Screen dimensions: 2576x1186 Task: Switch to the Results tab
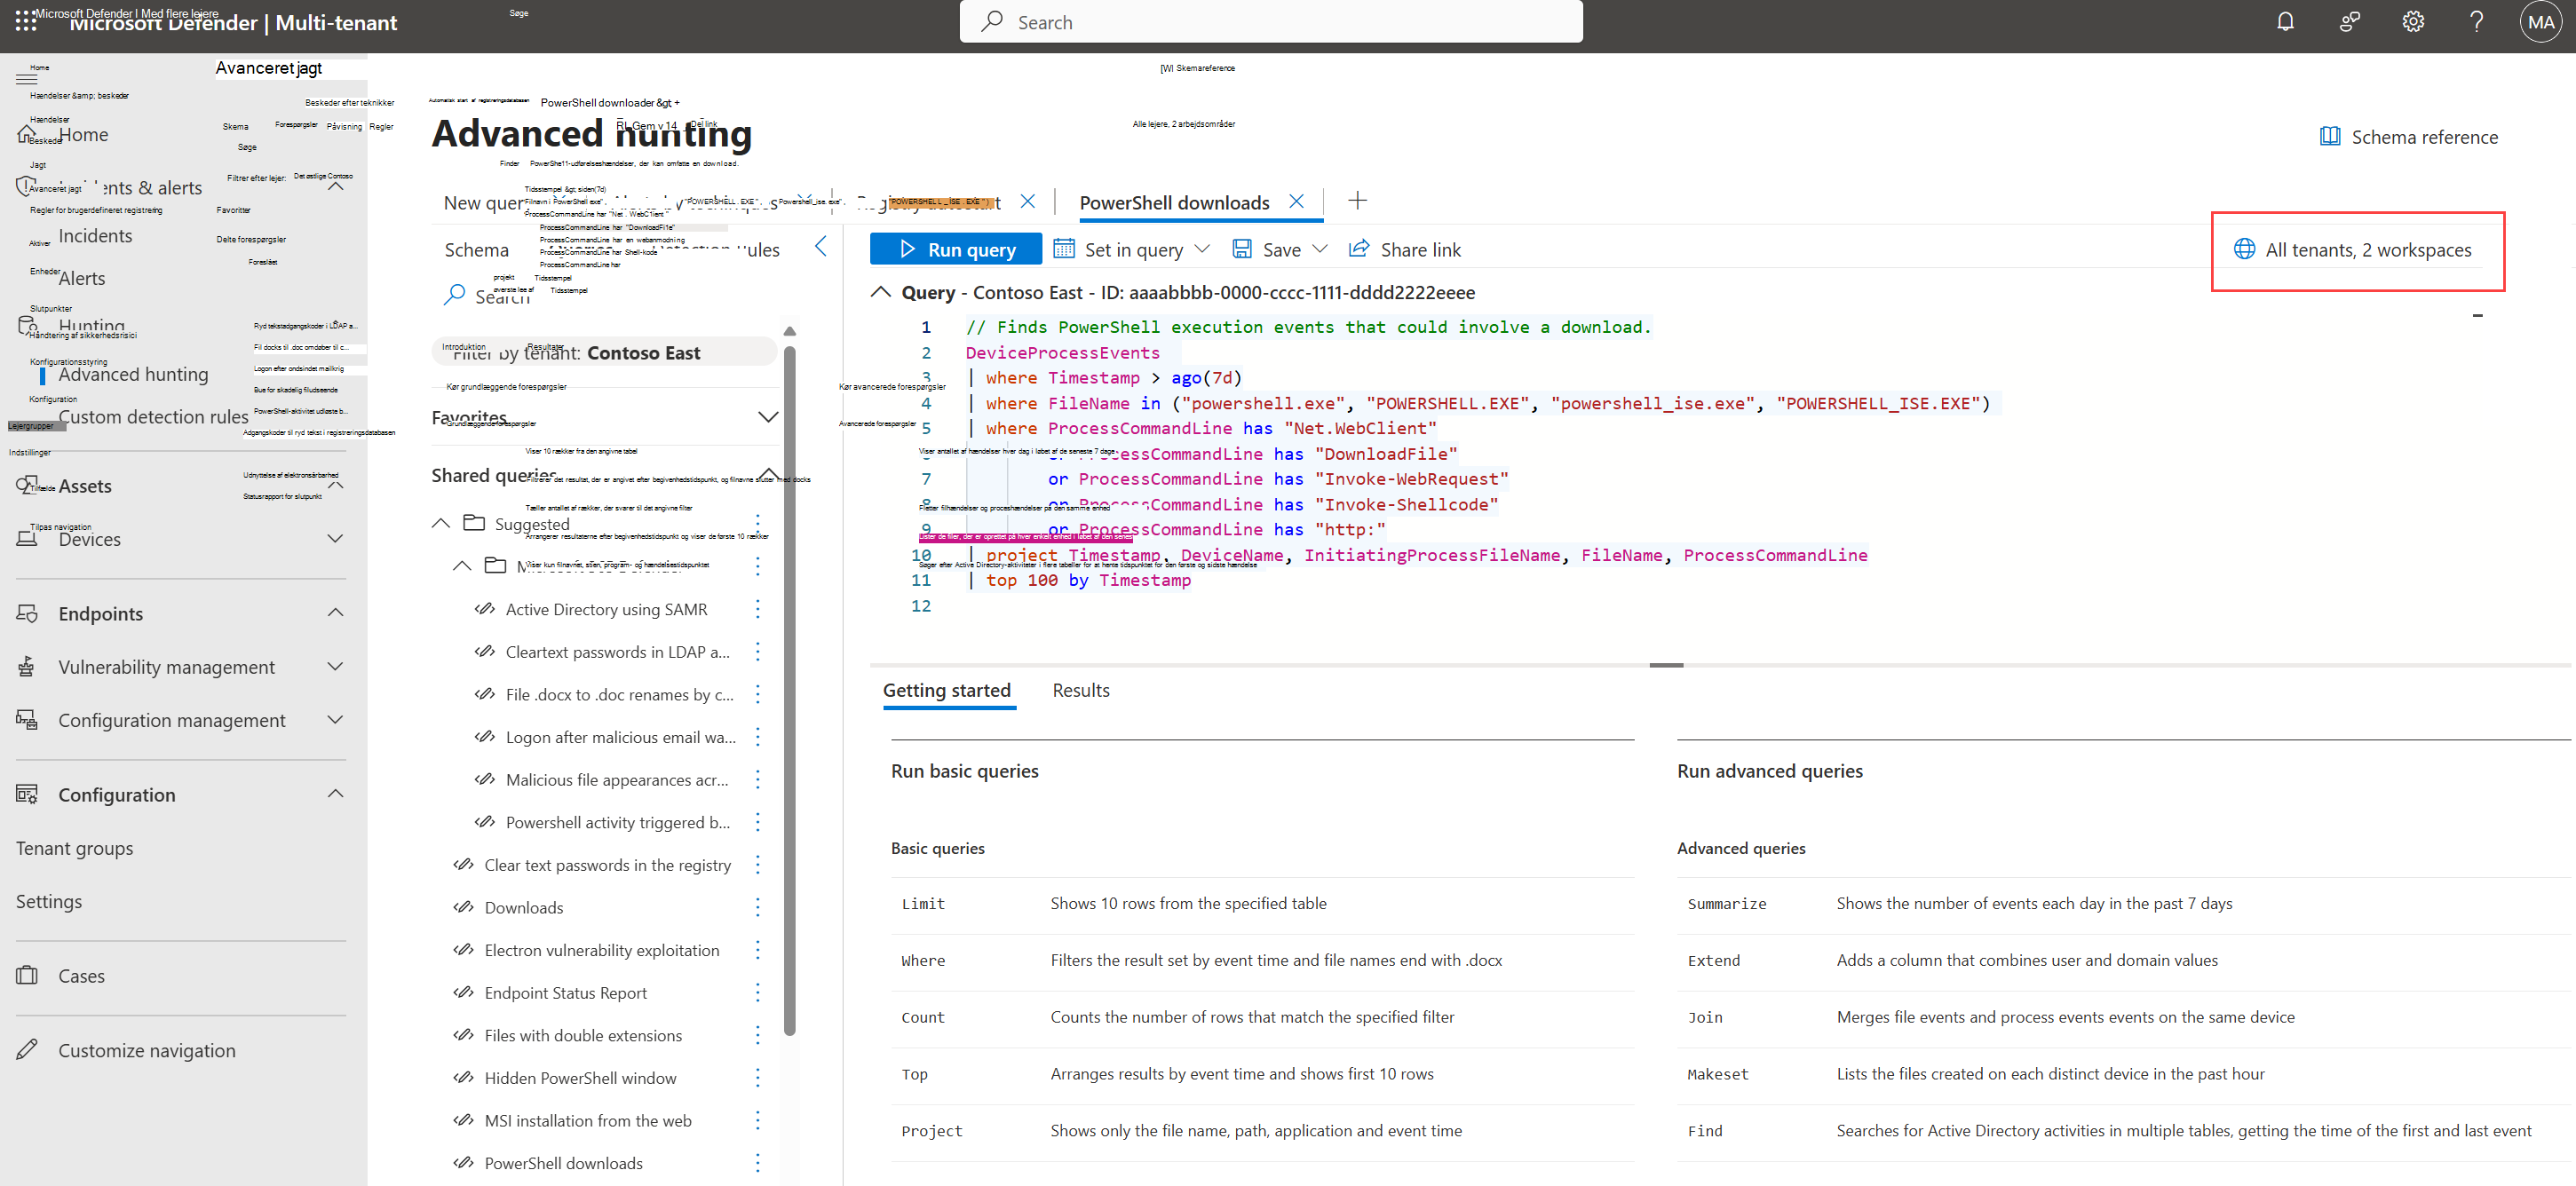click(1080, 690)
